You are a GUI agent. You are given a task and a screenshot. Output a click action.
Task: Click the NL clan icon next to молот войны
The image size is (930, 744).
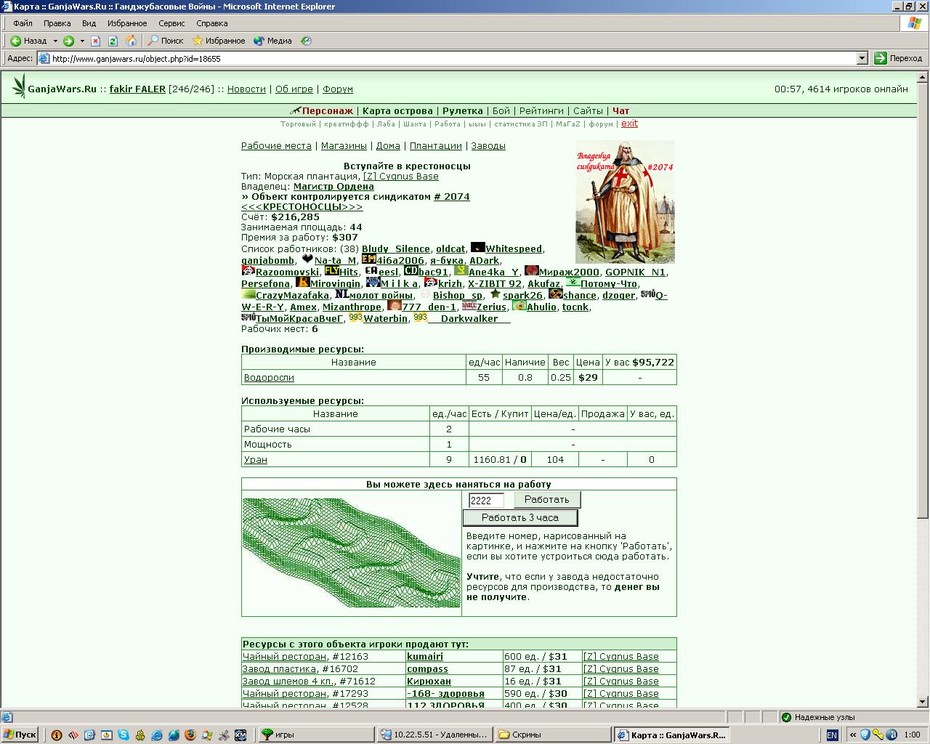[x=342, y=294]
